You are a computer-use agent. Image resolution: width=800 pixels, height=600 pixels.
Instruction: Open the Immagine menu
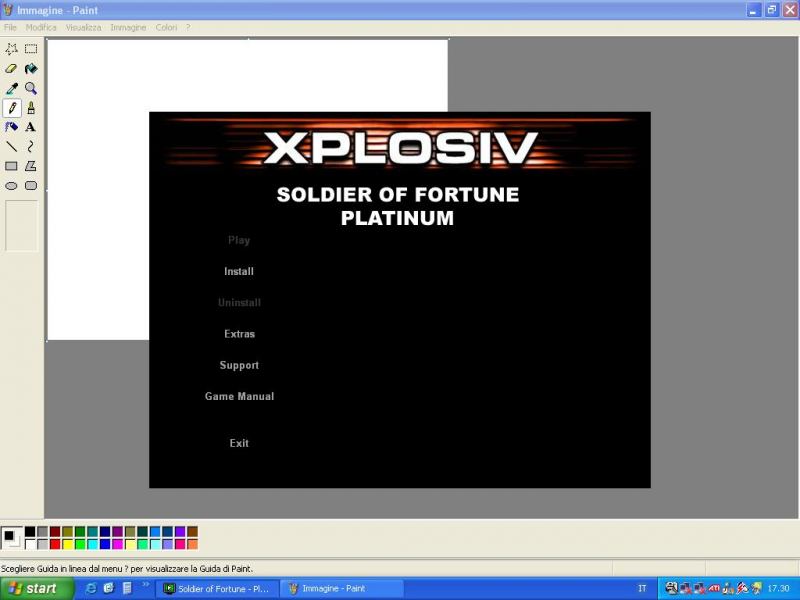128,28
